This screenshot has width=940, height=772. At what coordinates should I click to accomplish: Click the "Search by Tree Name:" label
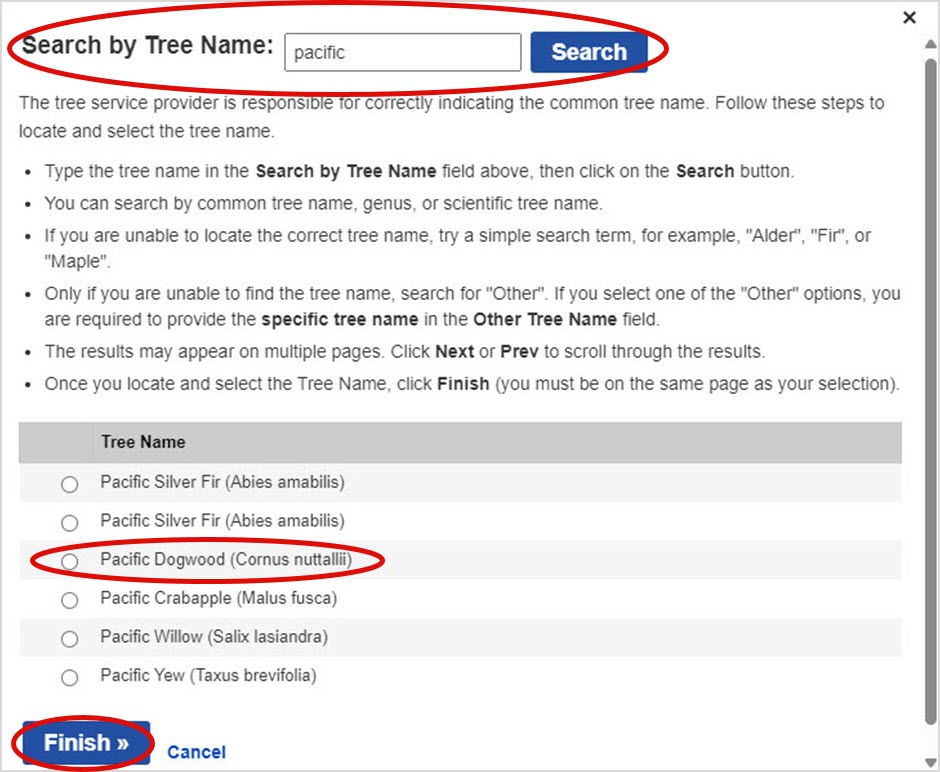coord(147,46)
